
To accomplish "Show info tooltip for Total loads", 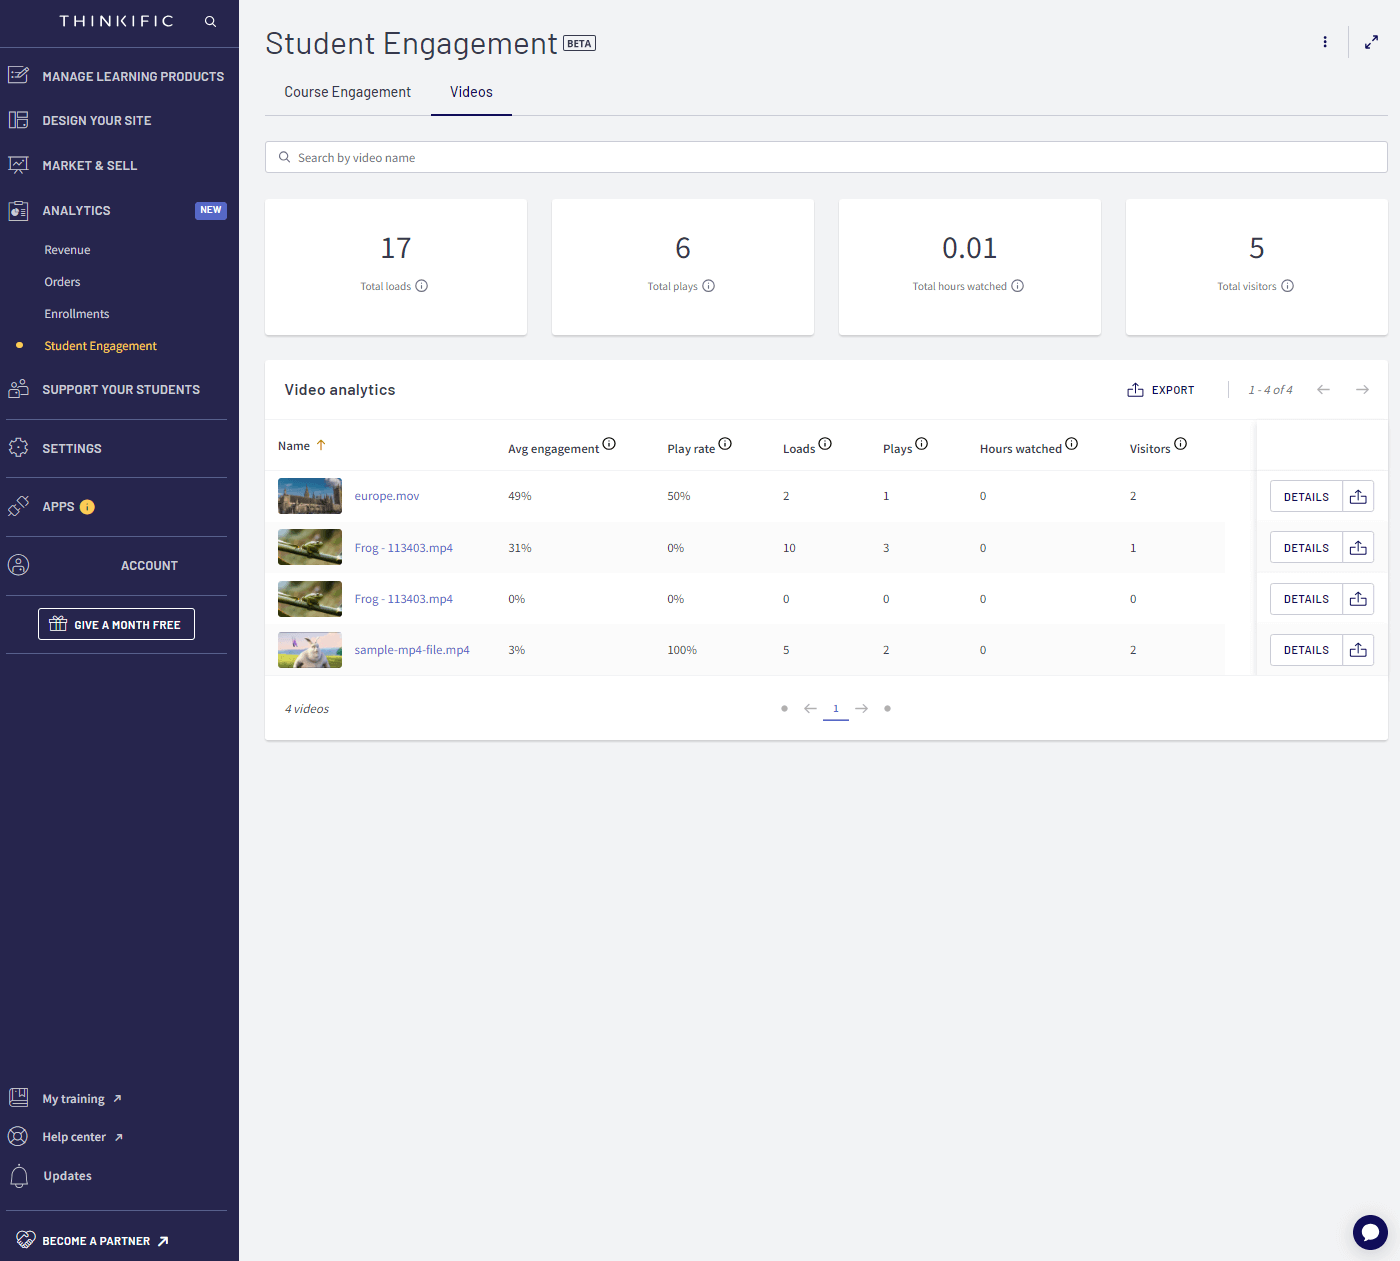I will click(422, 286).
